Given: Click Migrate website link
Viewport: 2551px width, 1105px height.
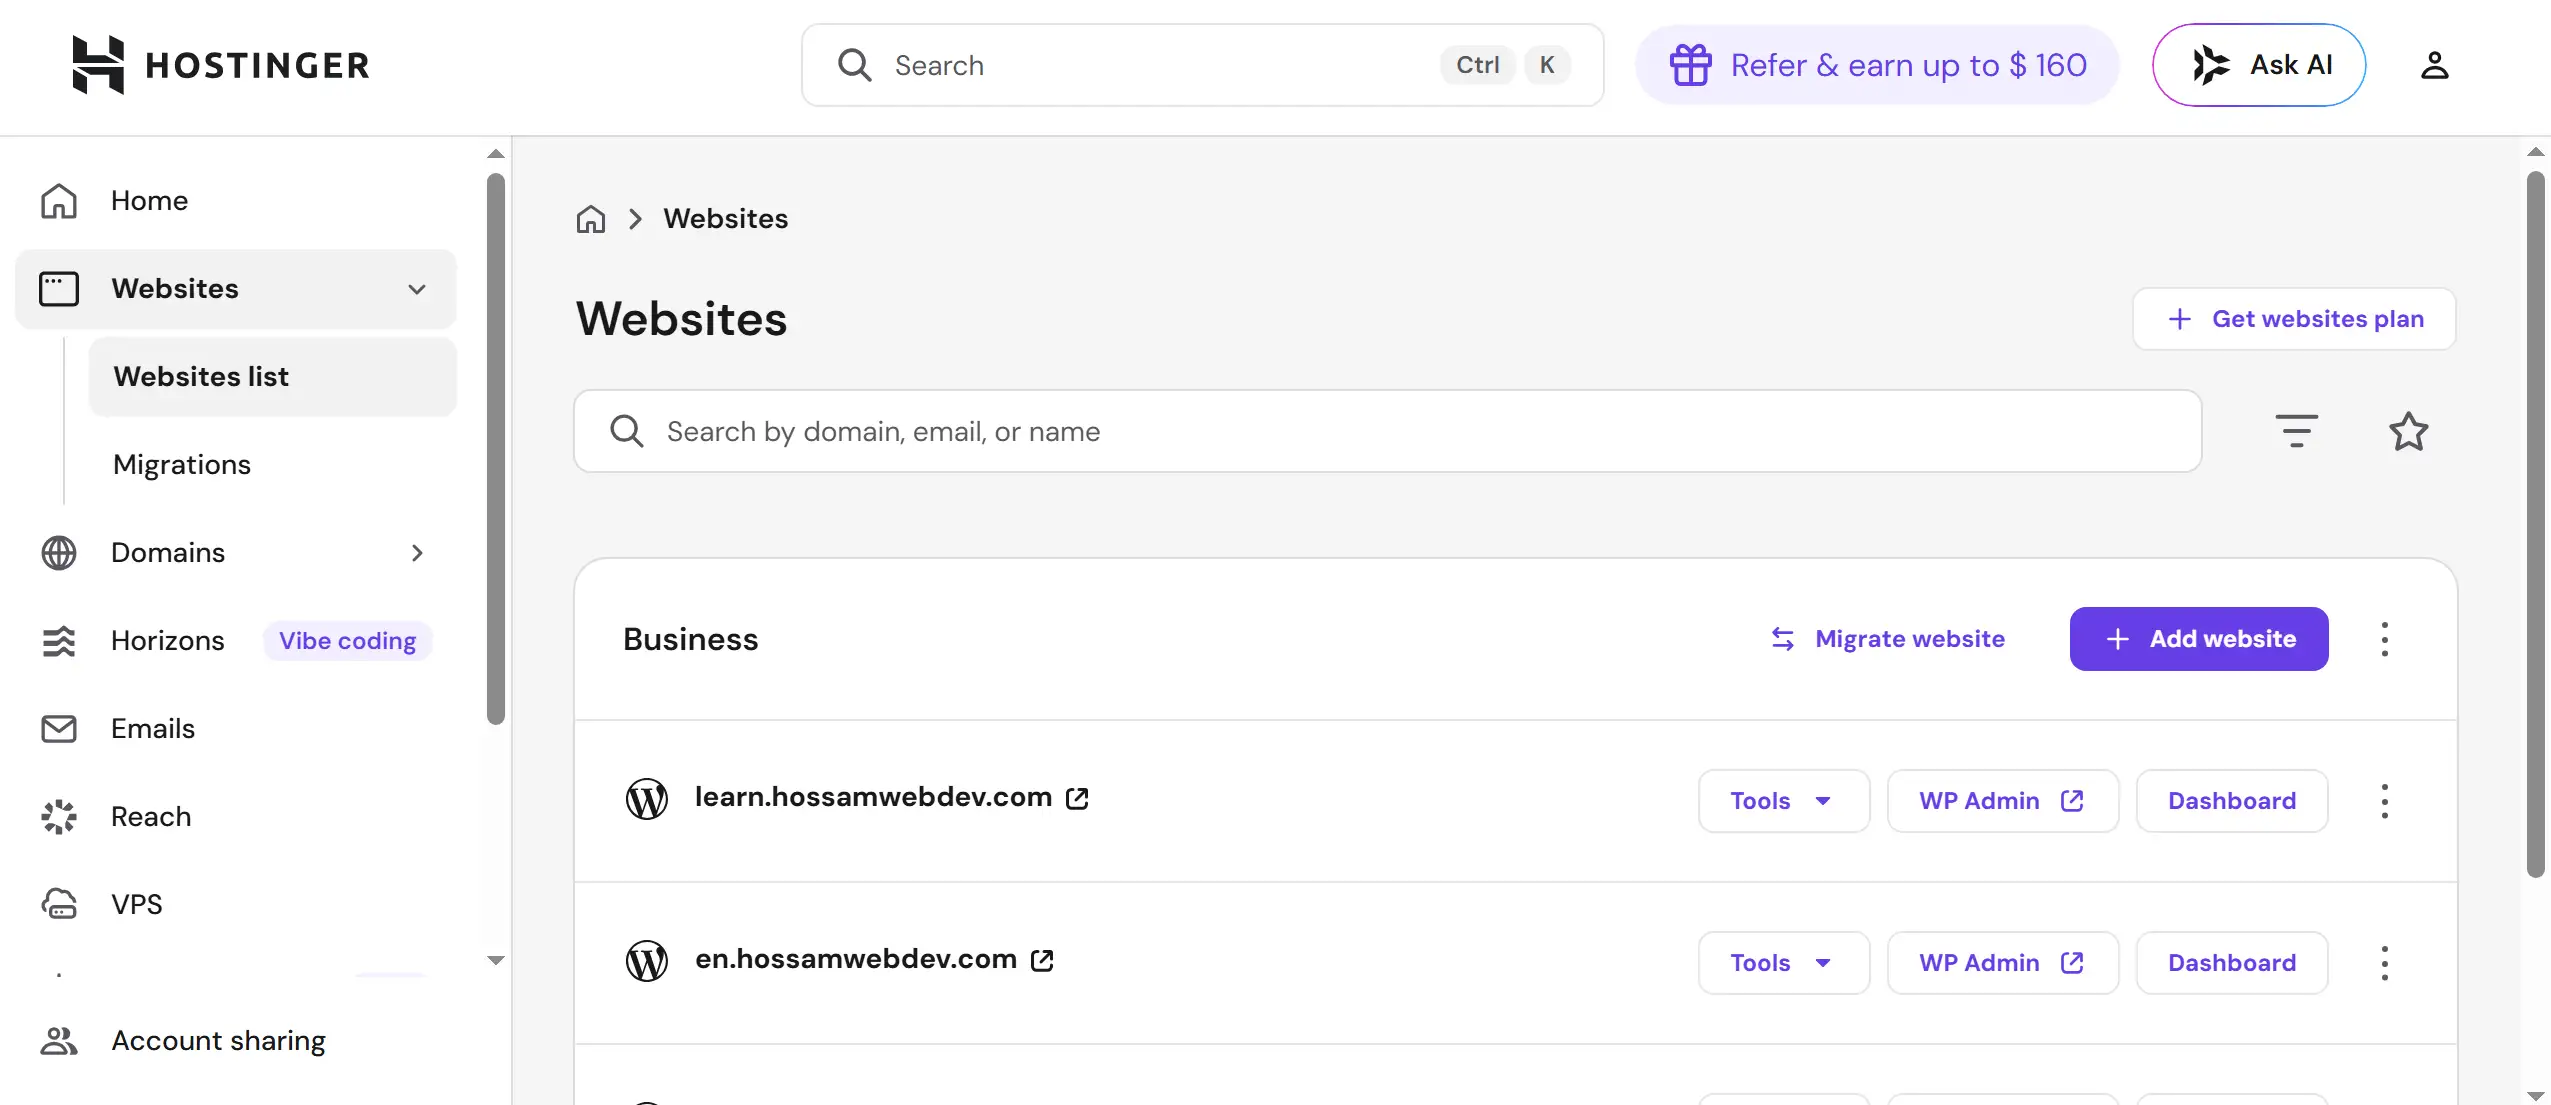Looking at the screenshot, I should tap(1887, 639).
